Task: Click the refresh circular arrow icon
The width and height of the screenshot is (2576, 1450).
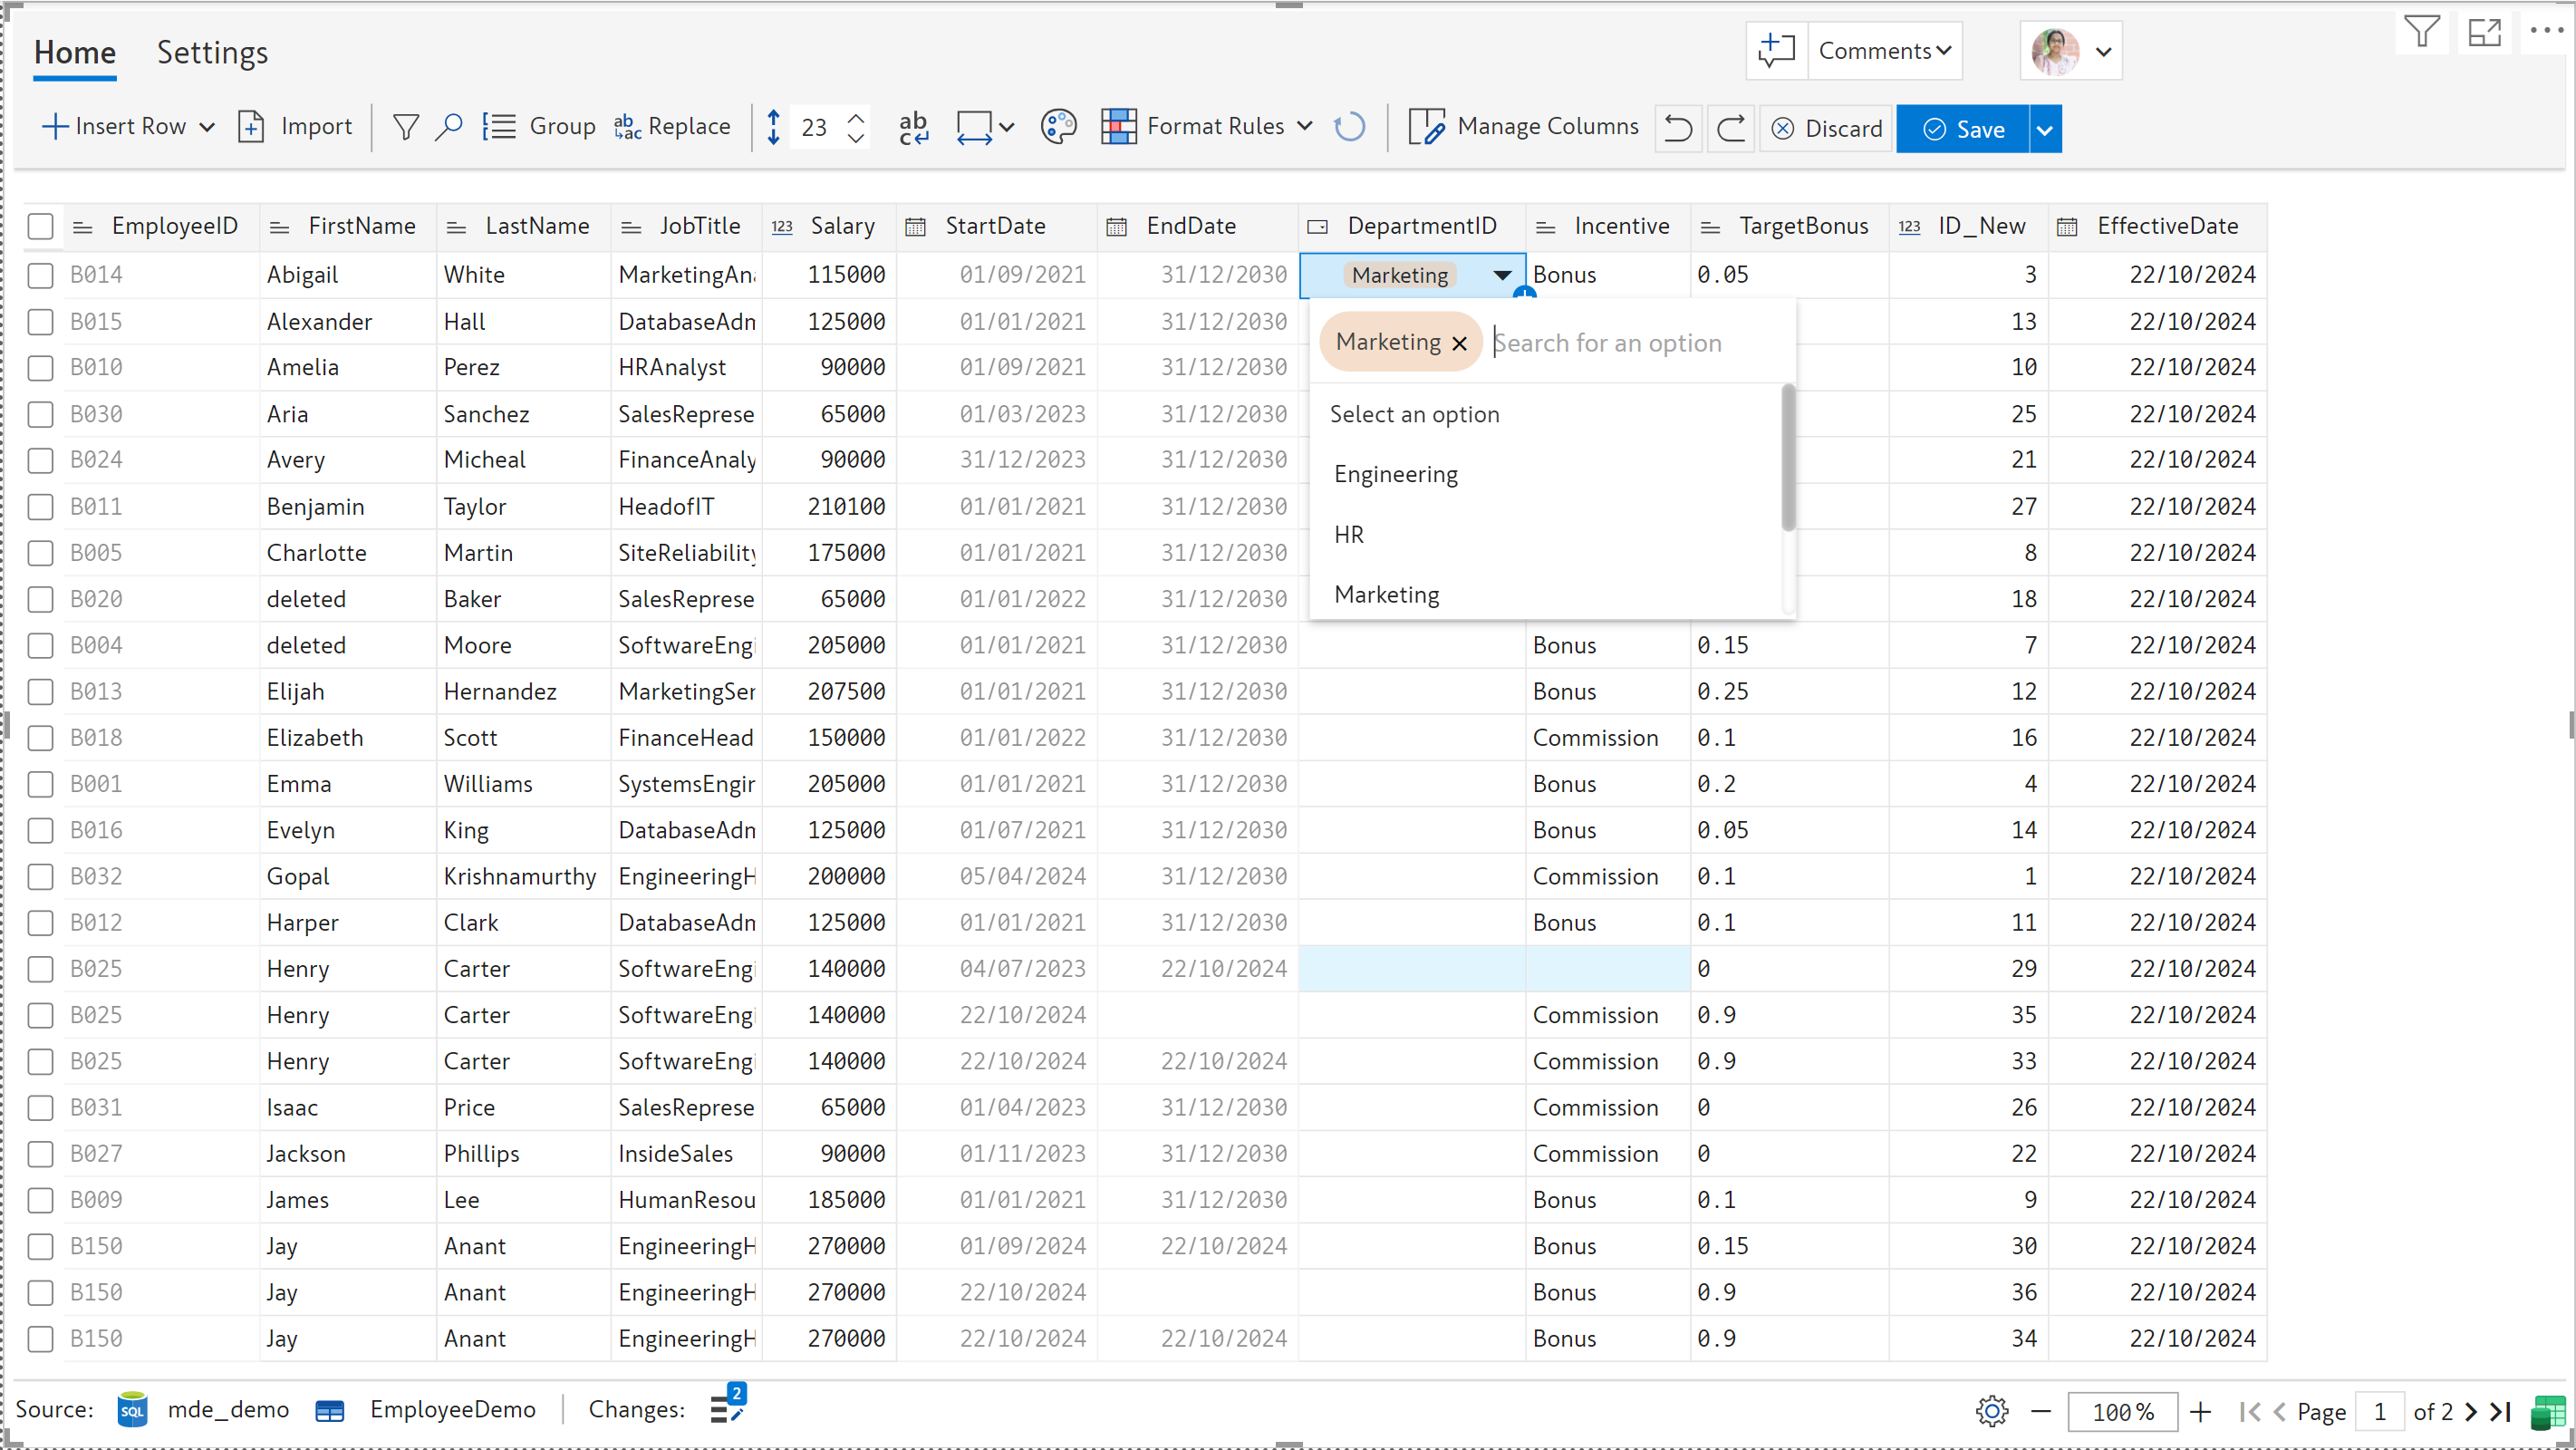Action: [x=1349, y=127]
